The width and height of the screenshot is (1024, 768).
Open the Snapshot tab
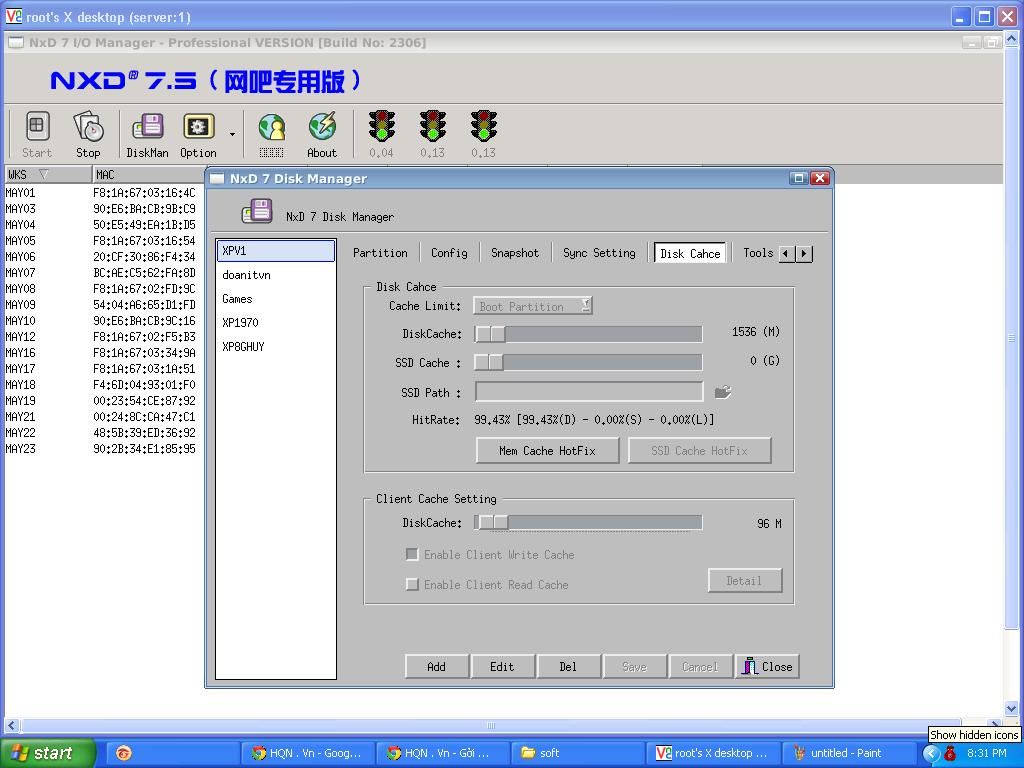(514, 253)
